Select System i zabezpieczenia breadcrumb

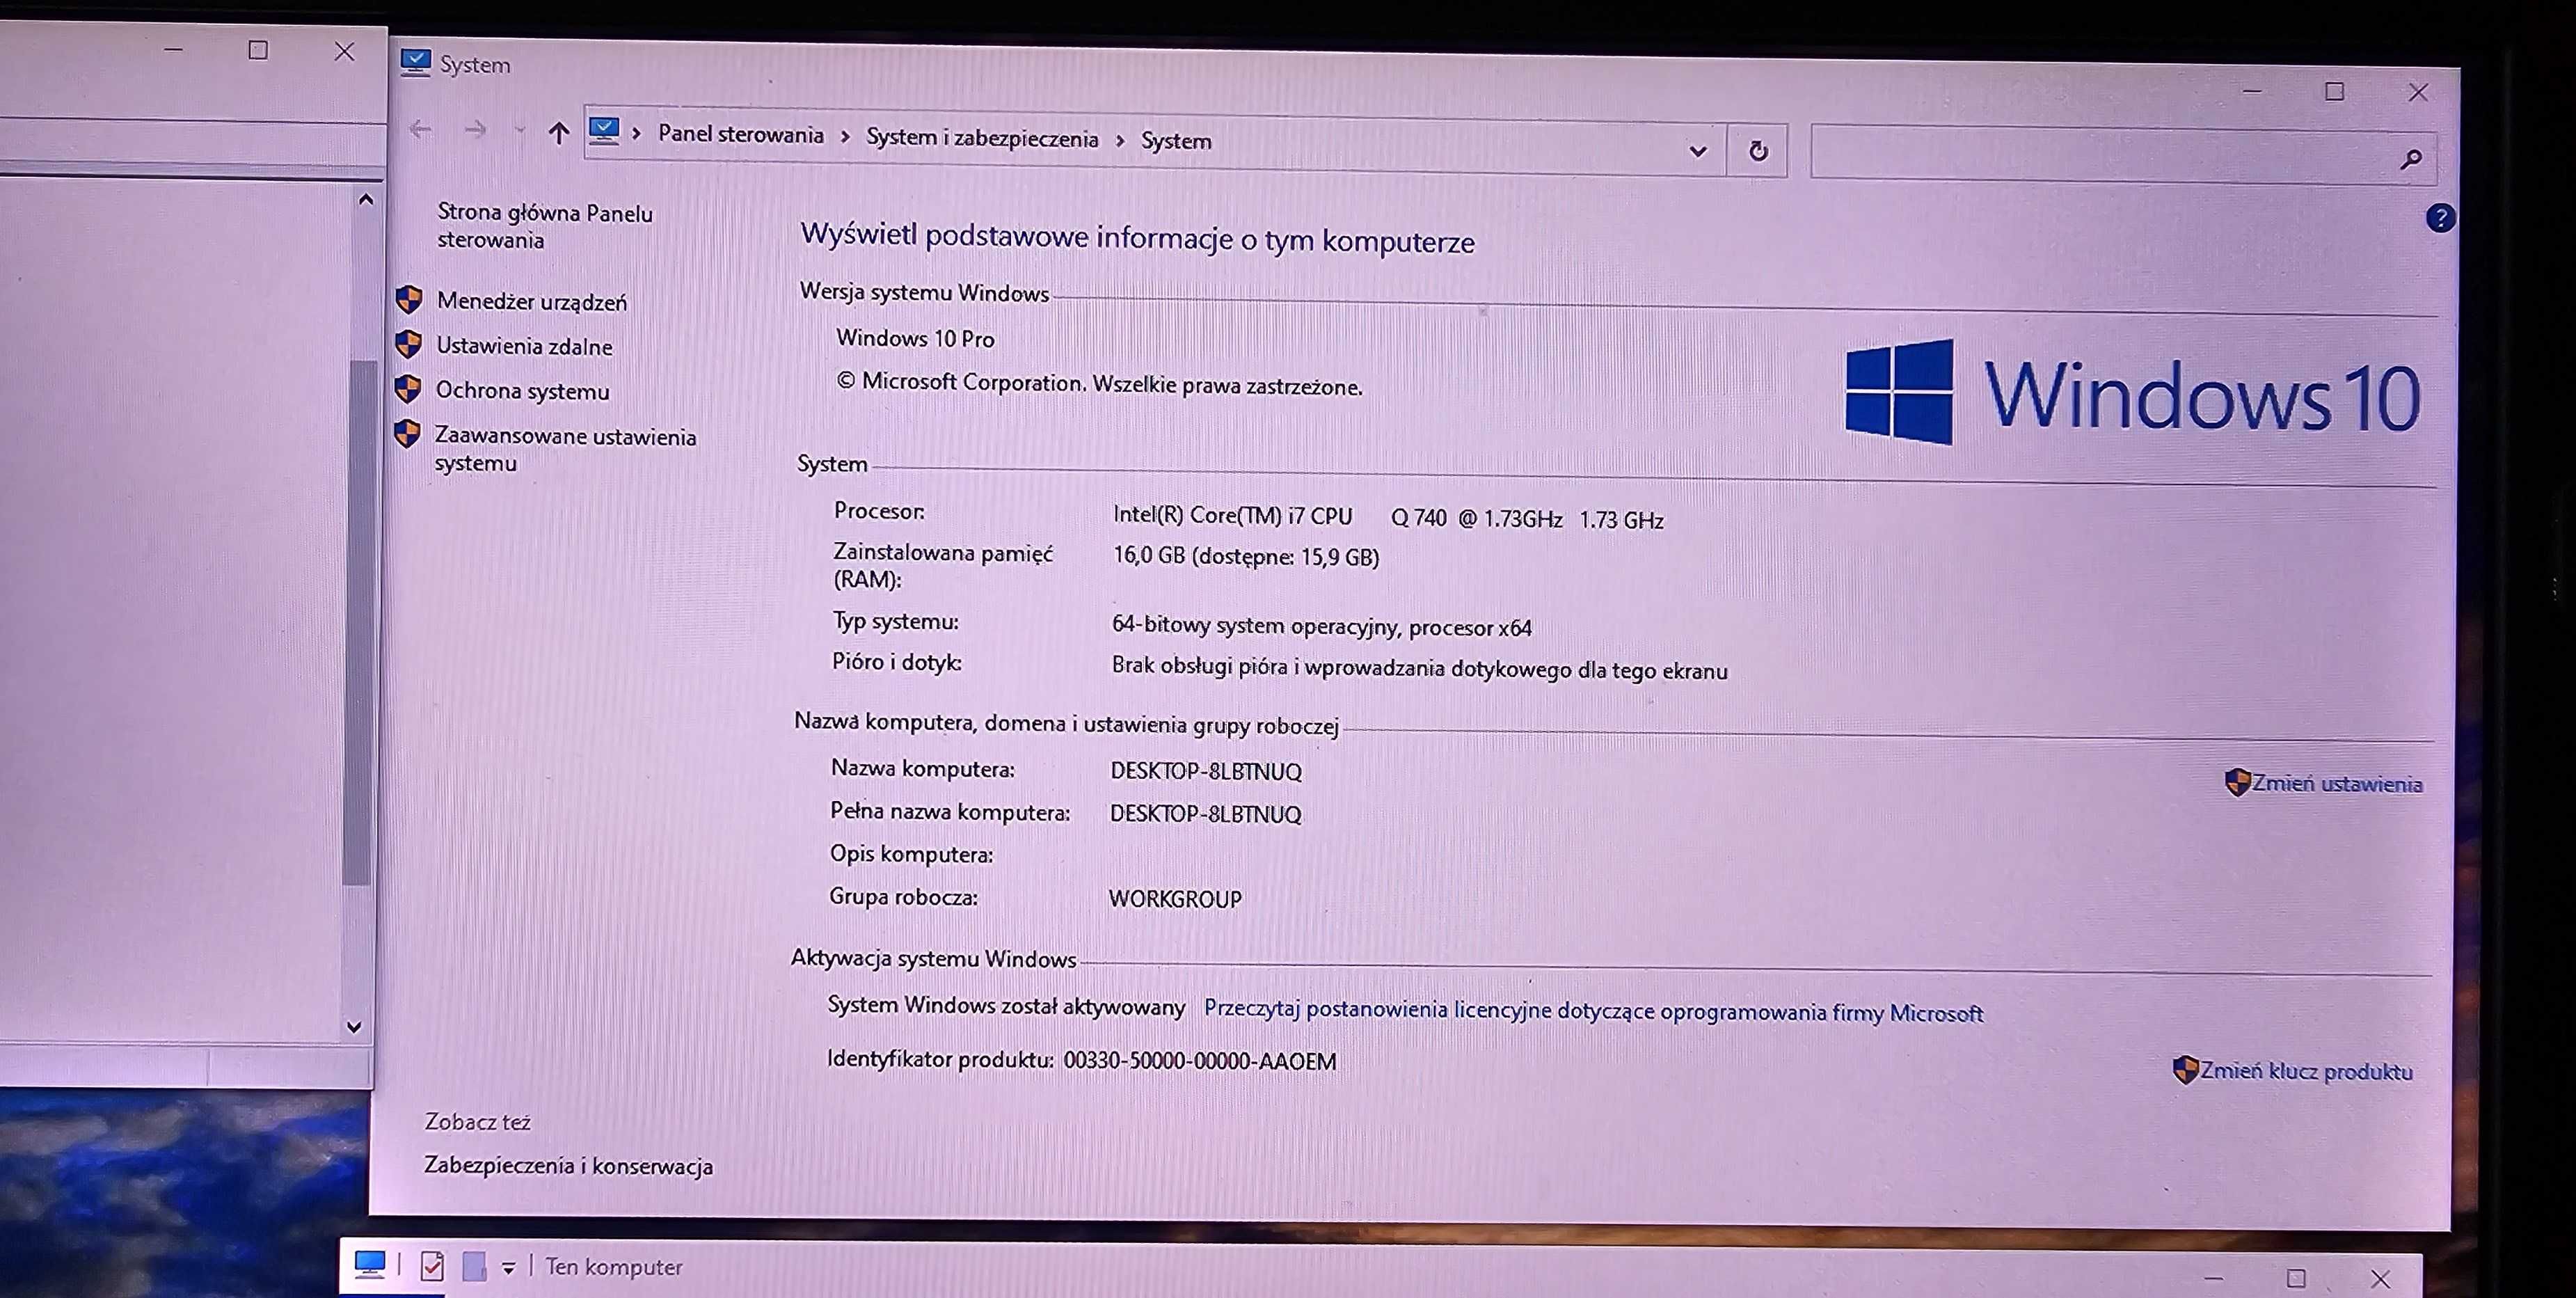(982, 138)
